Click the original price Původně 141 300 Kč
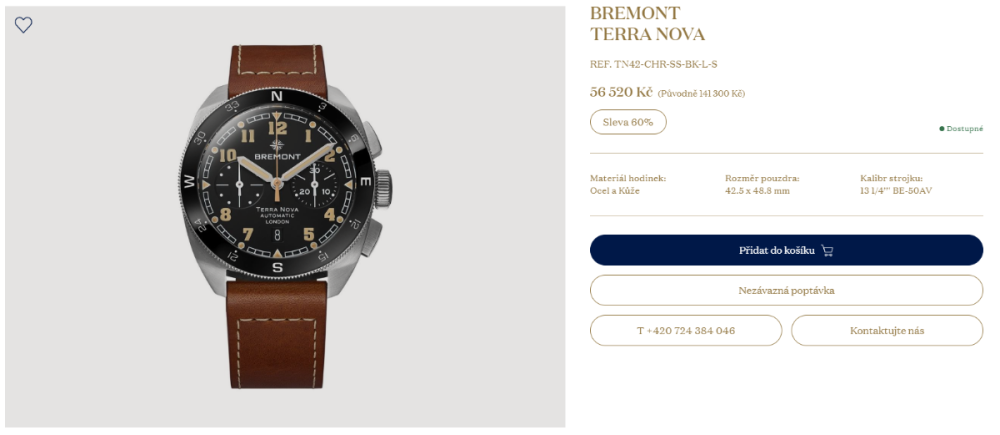The width and height of the screenshot is (1000, 435). click(x=702, y=93)
